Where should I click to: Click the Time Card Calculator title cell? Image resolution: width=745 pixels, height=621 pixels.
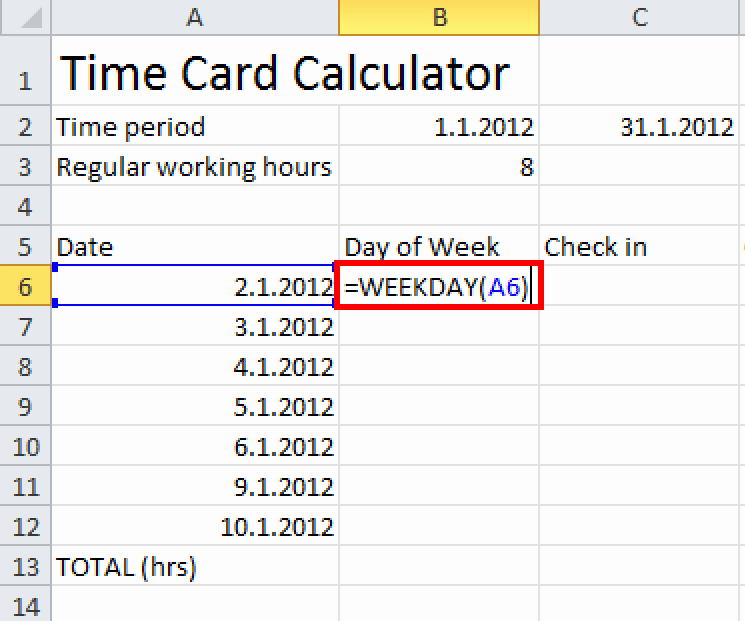[285, 74]
